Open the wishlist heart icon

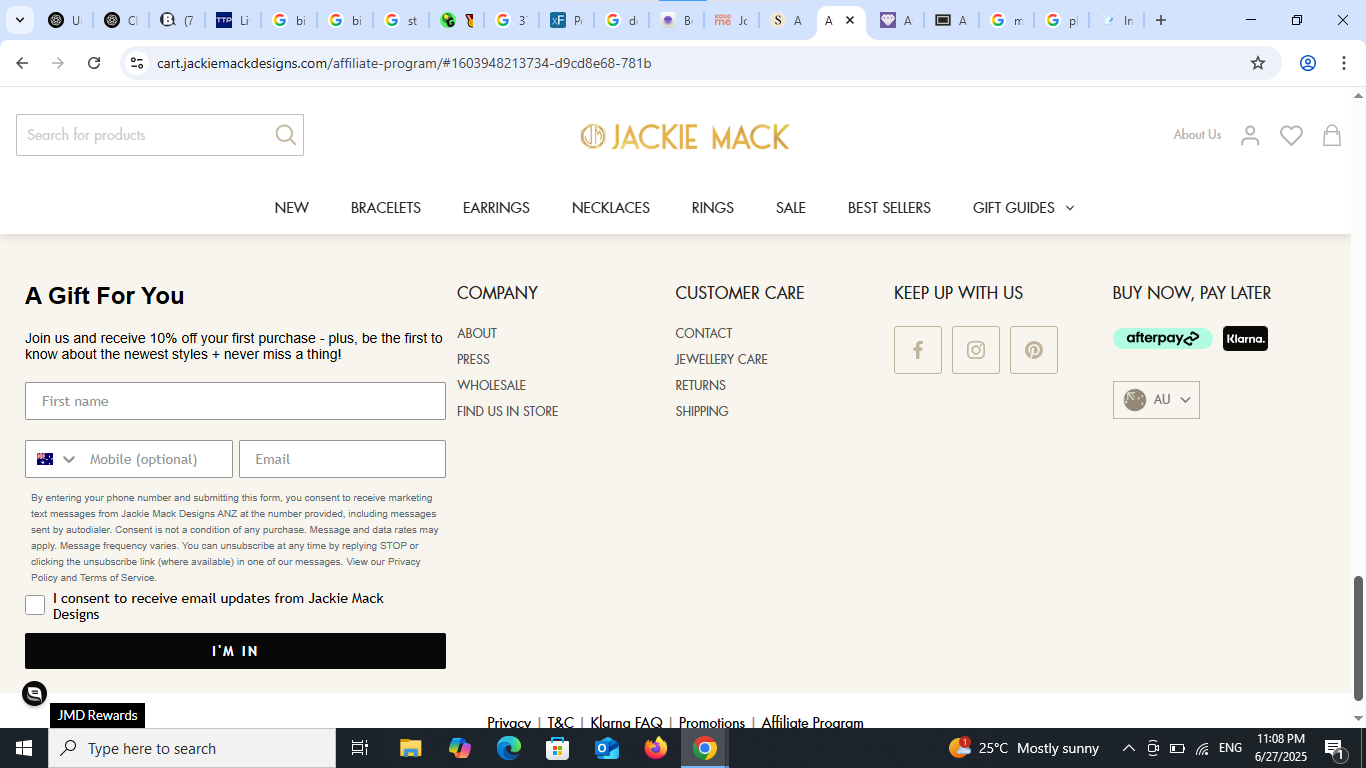tap(1292, 135)
